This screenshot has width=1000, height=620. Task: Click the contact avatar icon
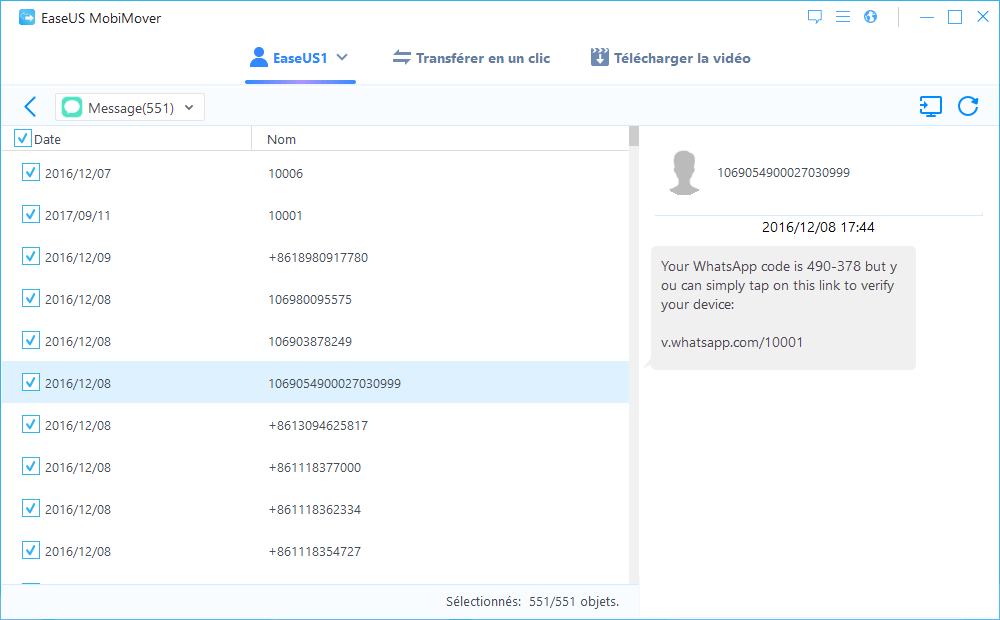coord(684,173)
